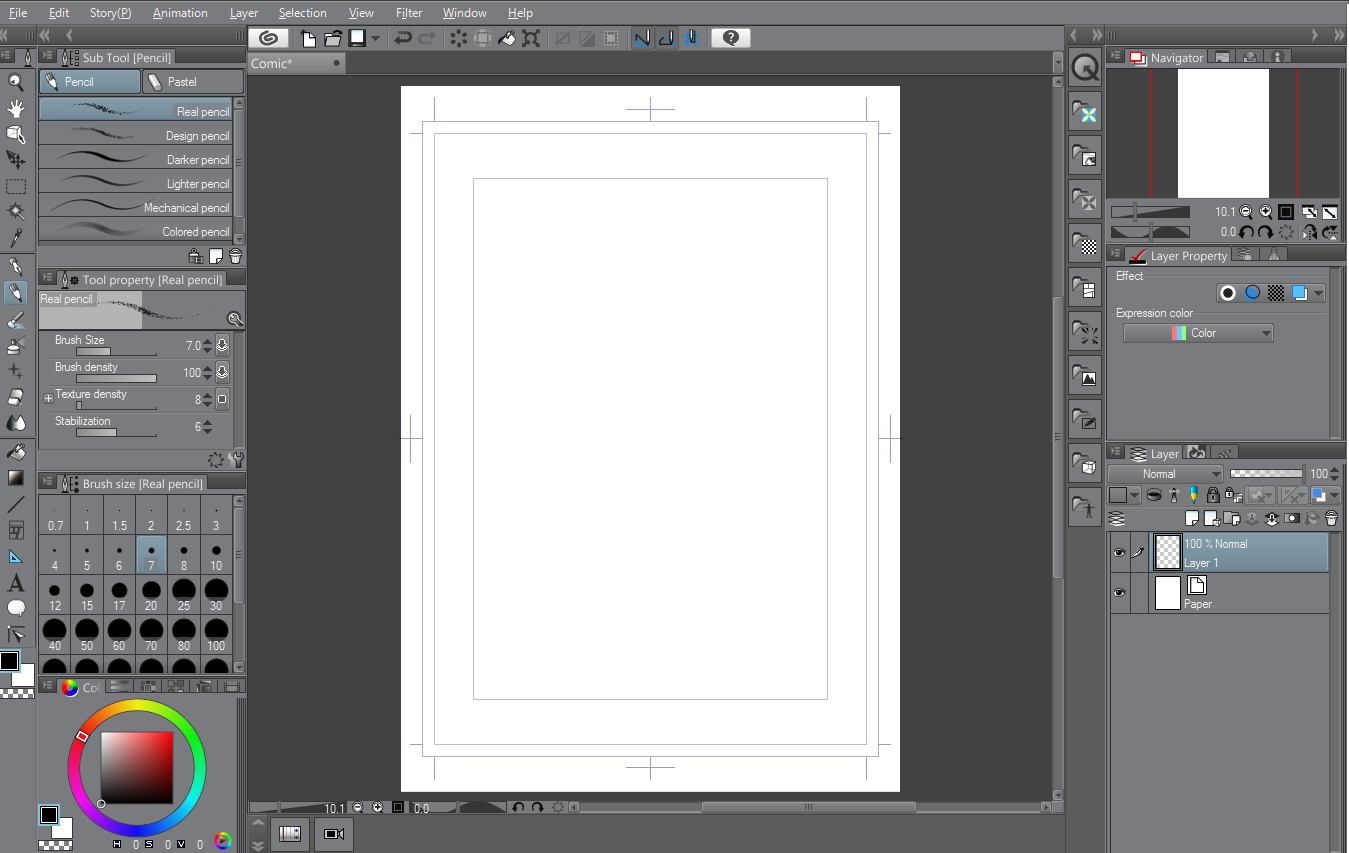Select the Darker pencil sub tool
This screenshot has height=853, width=1349.
tap(135, 159)
